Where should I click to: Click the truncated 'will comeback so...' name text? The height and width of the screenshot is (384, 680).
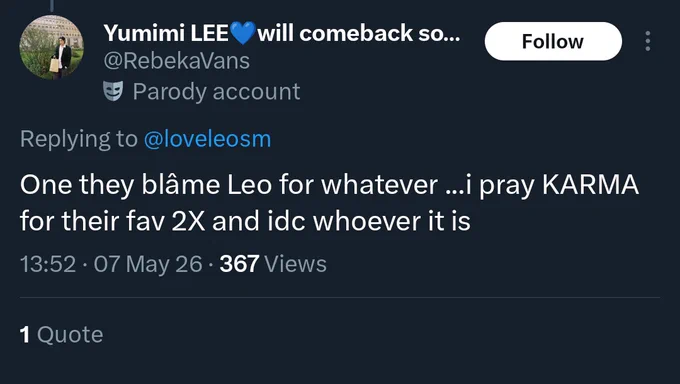coord(359,33)
